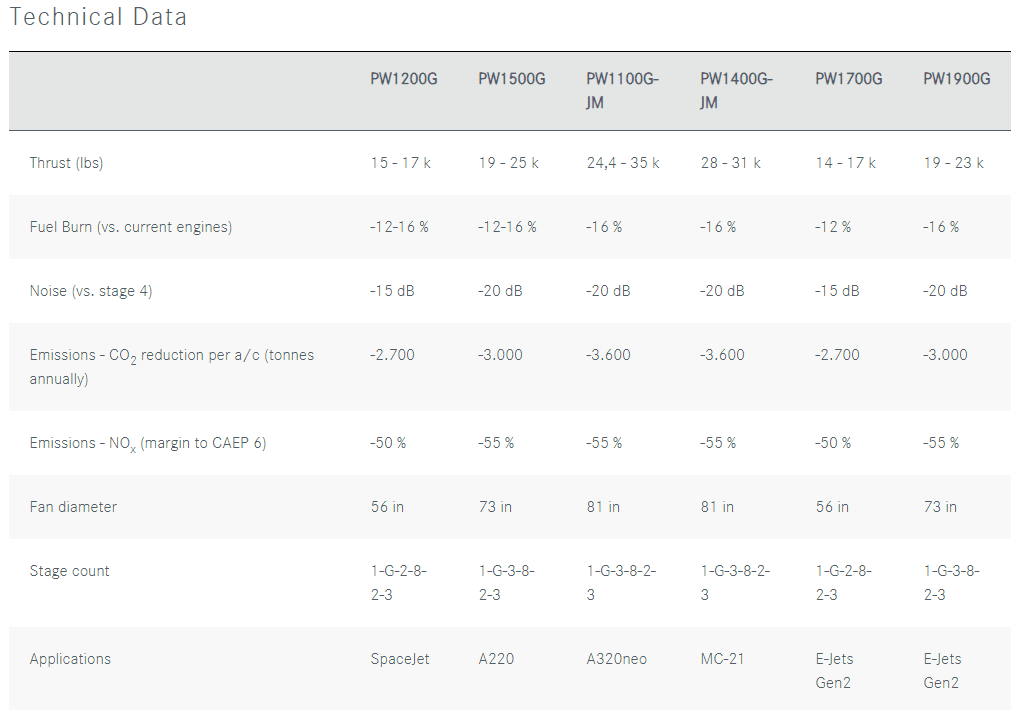Click the A220 application cell
Screen dimensions: 1020x710
pyautogui.click(x=496, y=659)
